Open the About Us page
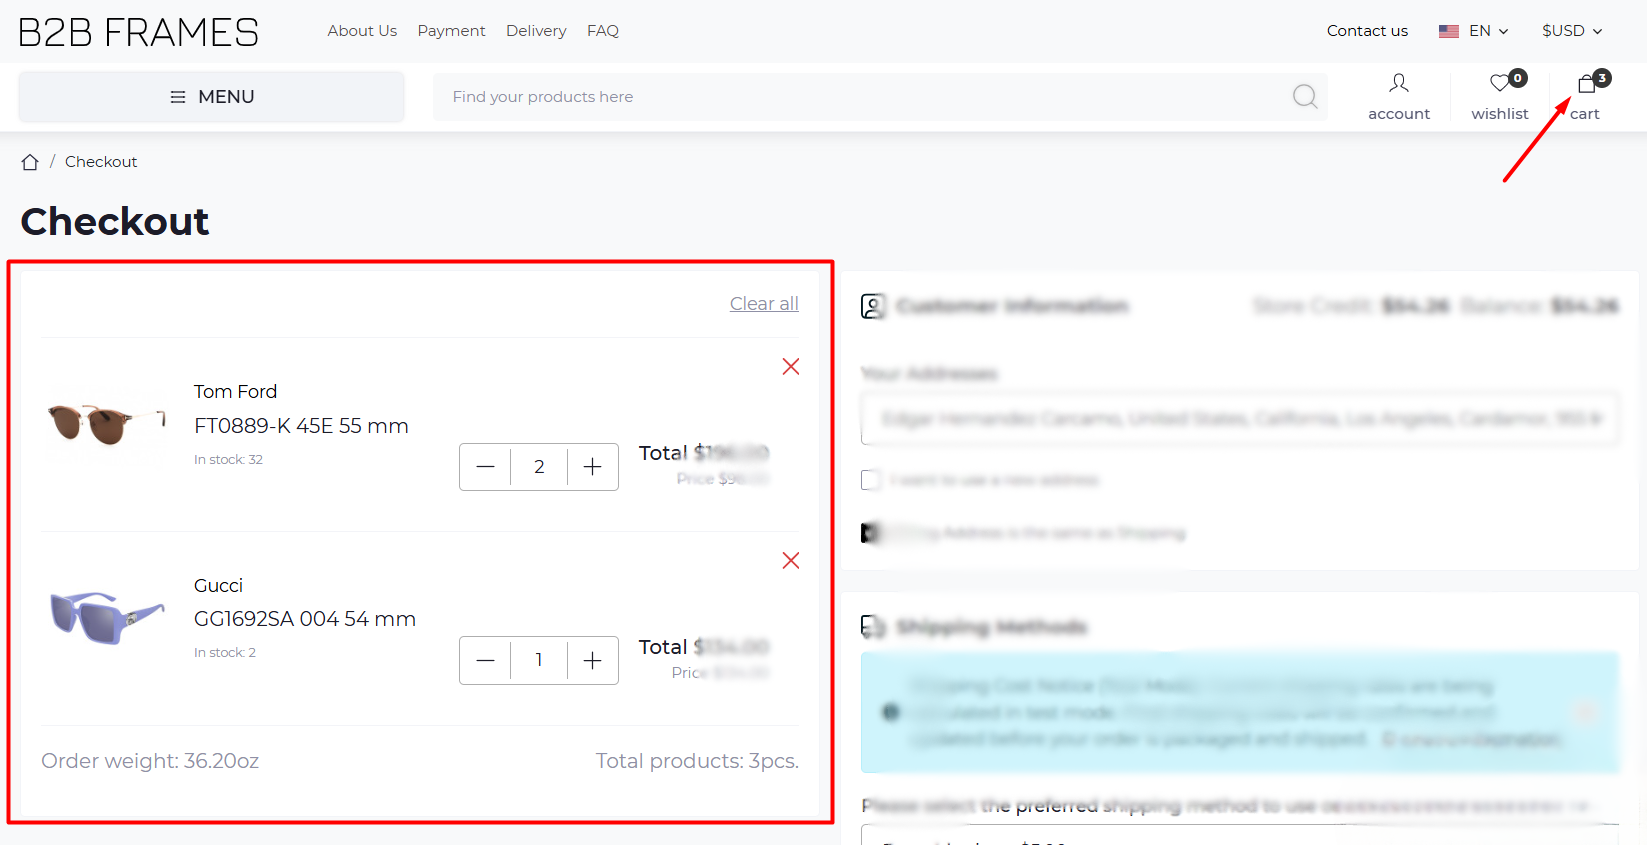 362,31
